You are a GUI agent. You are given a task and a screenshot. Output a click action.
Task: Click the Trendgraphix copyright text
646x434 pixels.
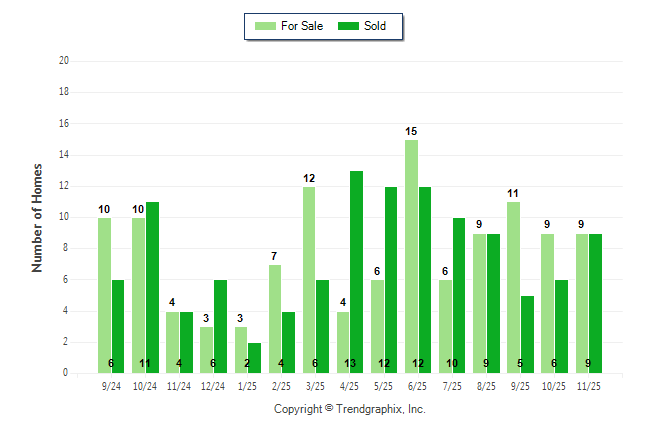click(x=349, y=409)
